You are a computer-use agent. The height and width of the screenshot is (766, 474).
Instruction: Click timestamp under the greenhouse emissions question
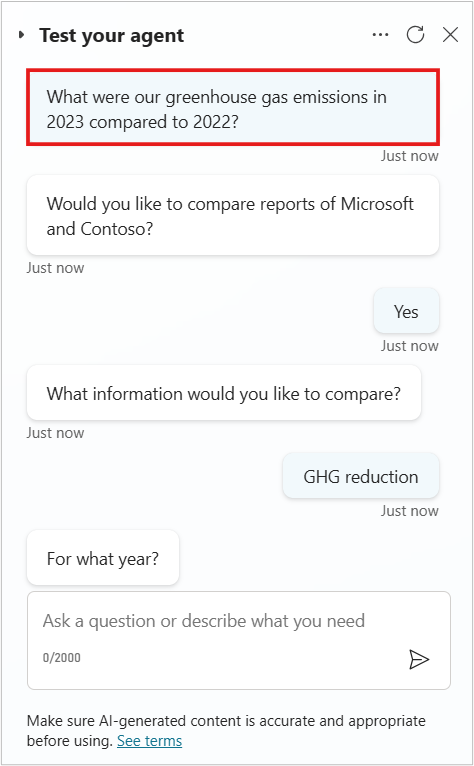[409, 156]
